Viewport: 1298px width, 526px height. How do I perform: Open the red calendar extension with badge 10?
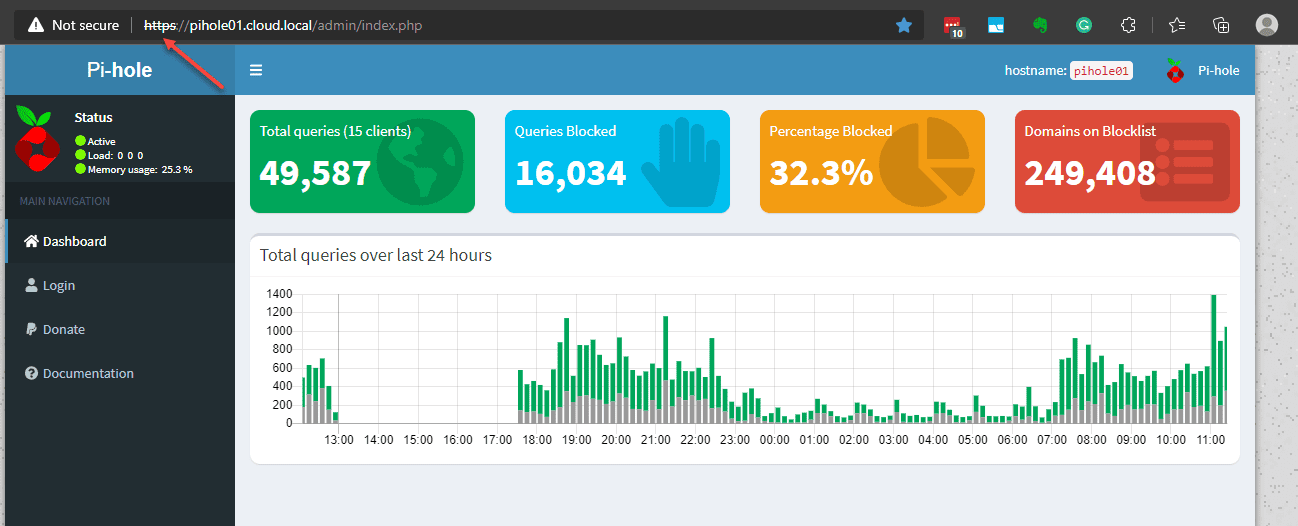pyautogui.click(x=953, y=26)
